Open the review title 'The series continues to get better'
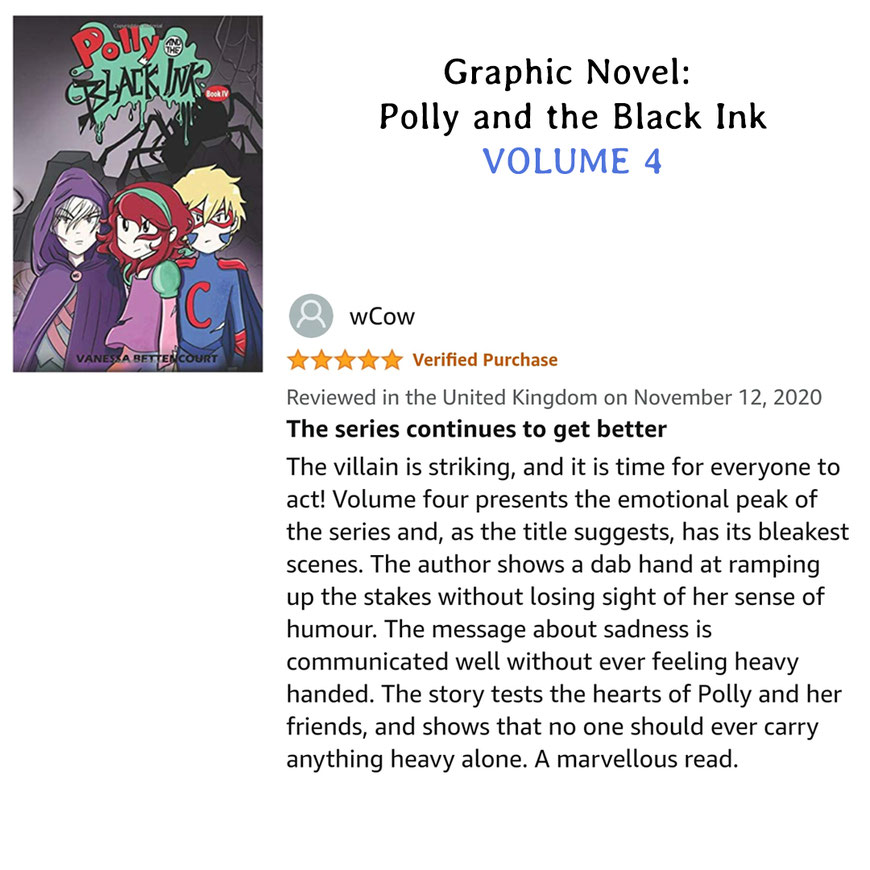This screenshot has width=870, height=870. click(476, 429)
